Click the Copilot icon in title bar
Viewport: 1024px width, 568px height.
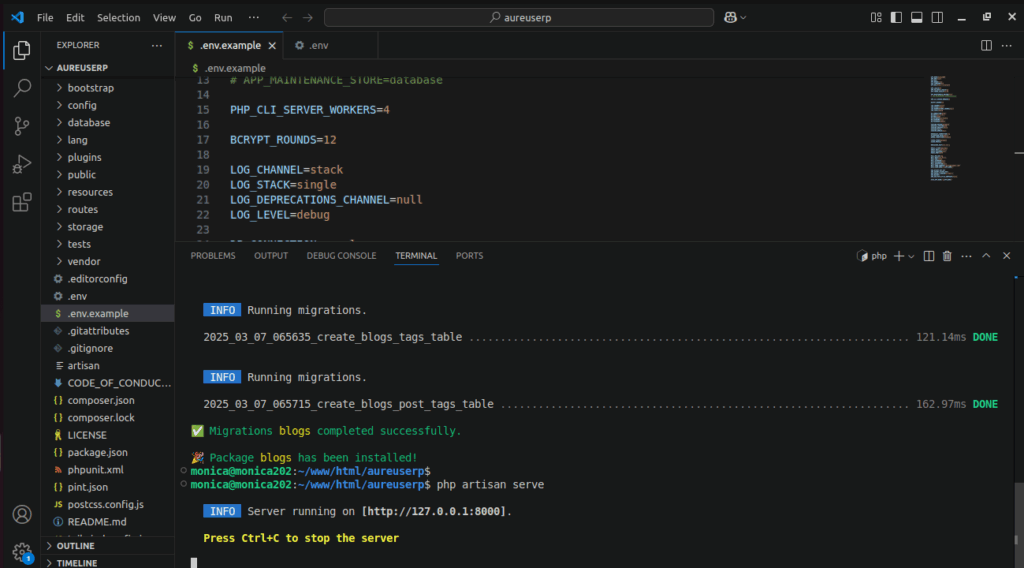(x=730, y=18)
